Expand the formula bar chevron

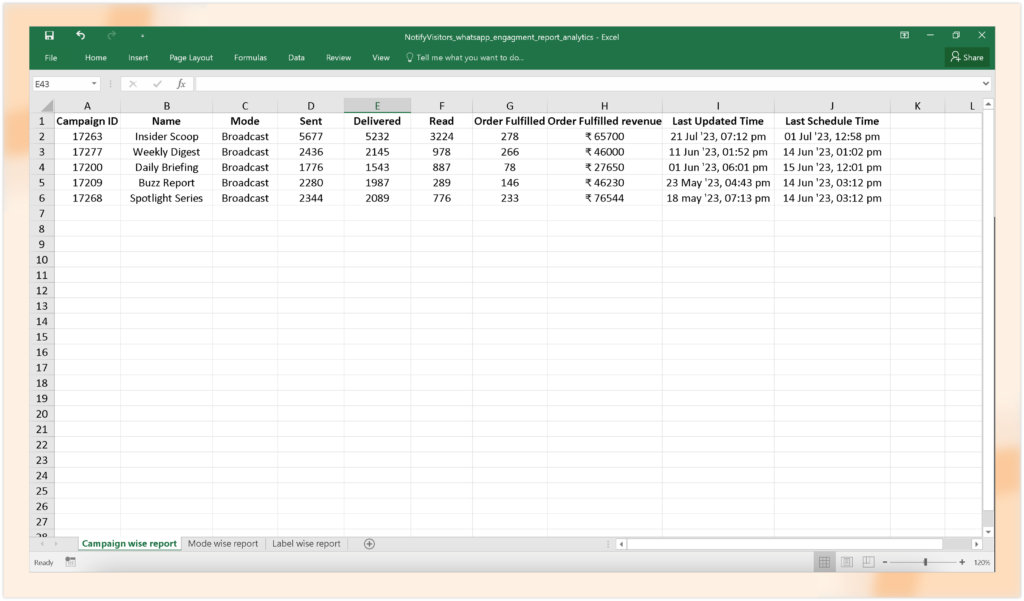986,84
